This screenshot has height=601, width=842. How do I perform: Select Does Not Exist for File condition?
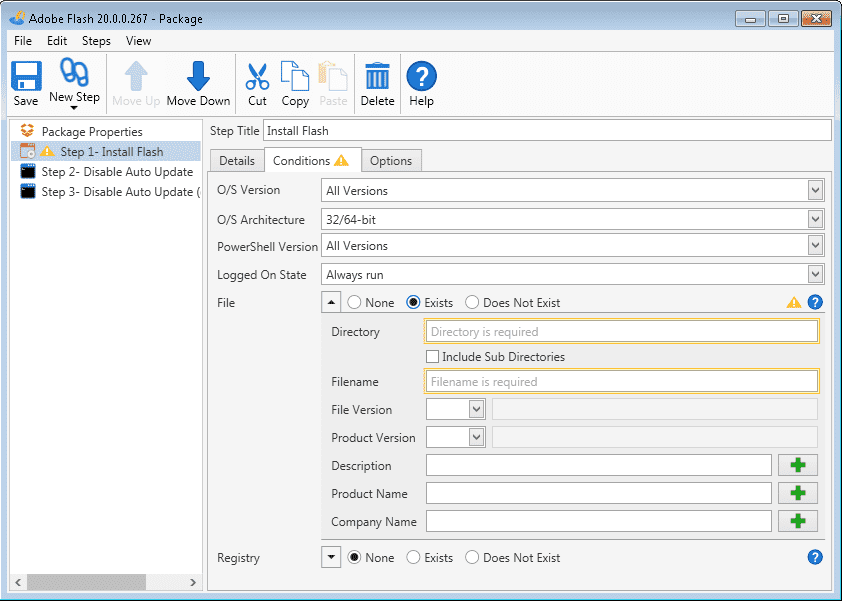[472, 302]
